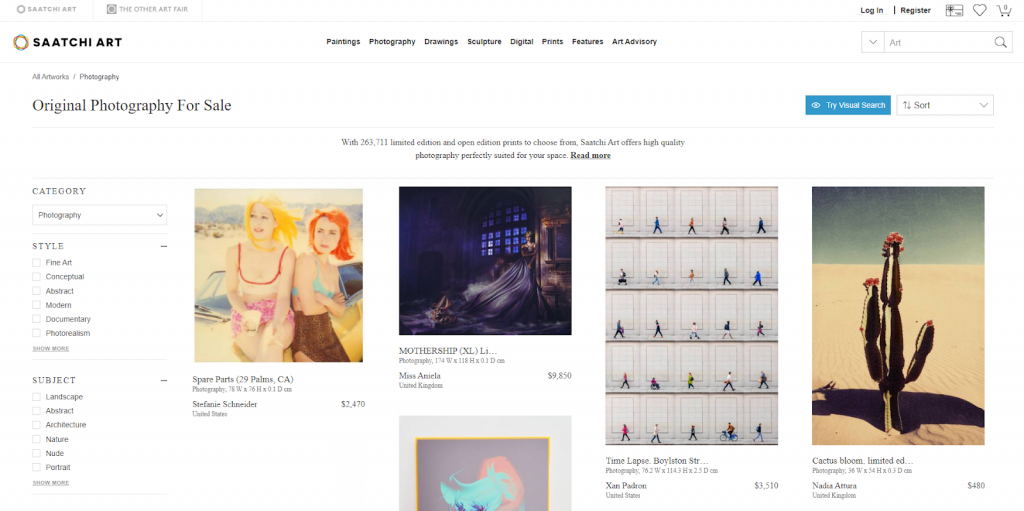The height and width of the screenshot is (511, 1024).
Task: Open favorites heart icon
Action: click(979, 10)
